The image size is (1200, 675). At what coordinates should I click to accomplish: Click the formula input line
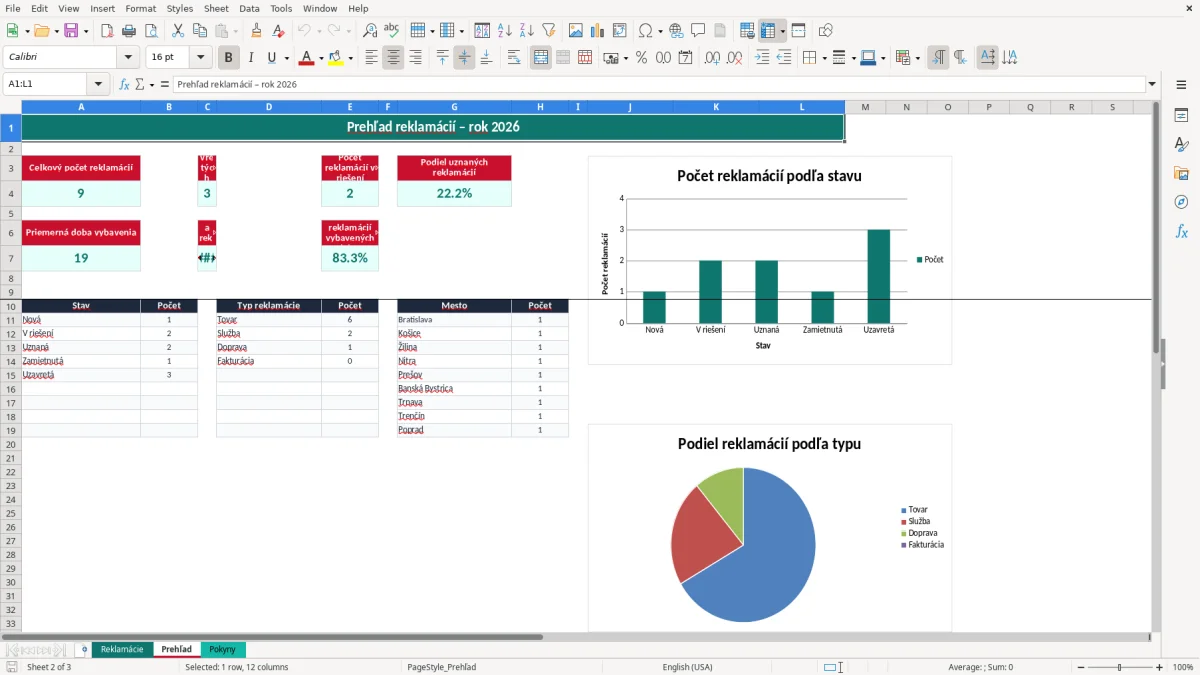[x=659, y=84]
